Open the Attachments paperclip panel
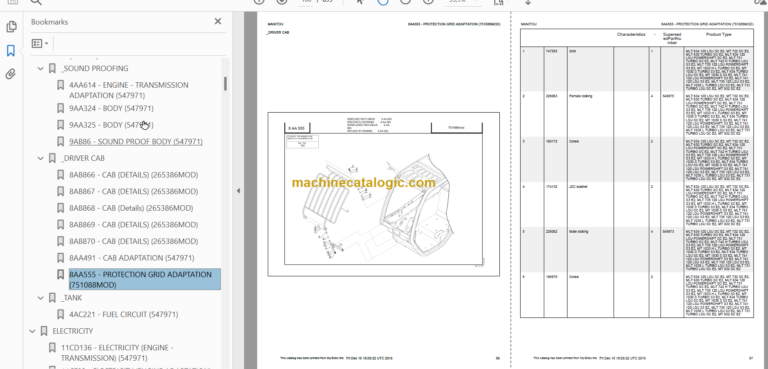768x369 pixels. 11,74
